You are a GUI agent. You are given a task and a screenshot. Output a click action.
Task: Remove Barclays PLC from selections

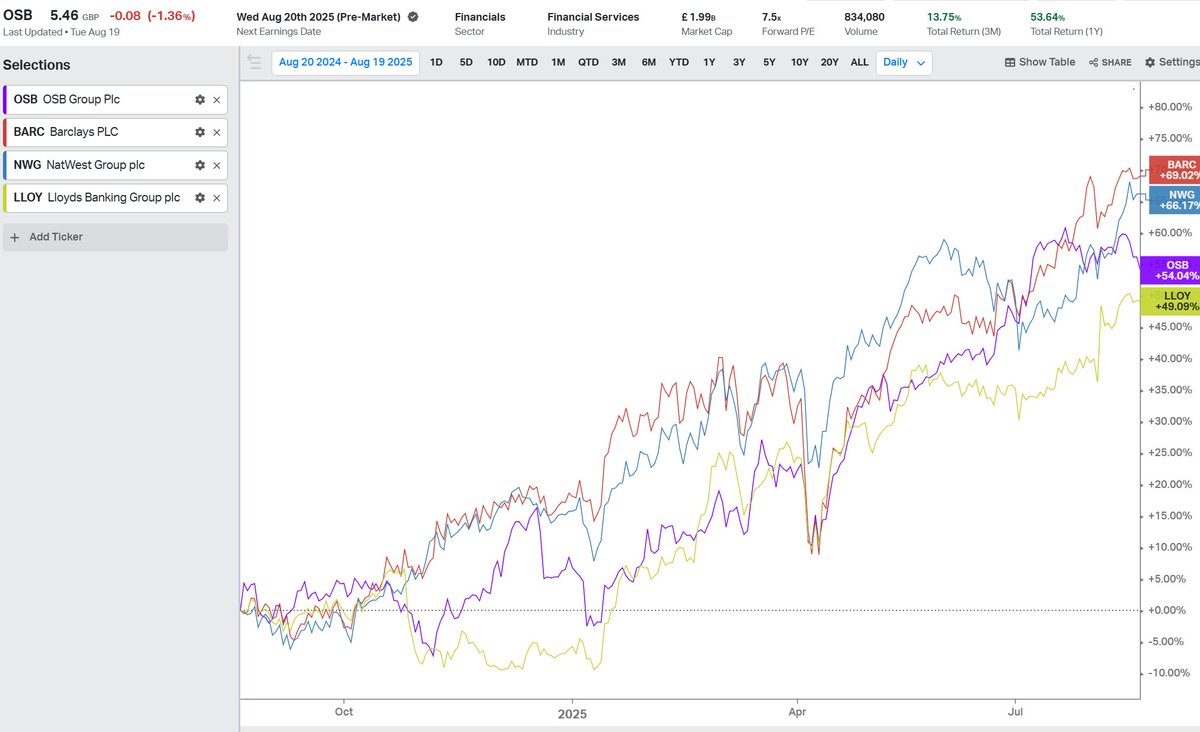pyautogui.click(x=216, y=132)
